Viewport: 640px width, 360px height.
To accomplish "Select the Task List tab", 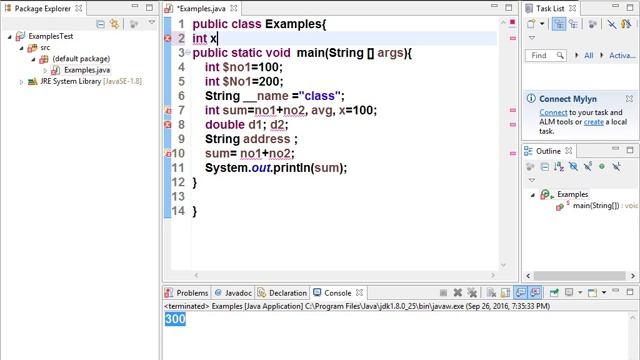I will point(550,8).
